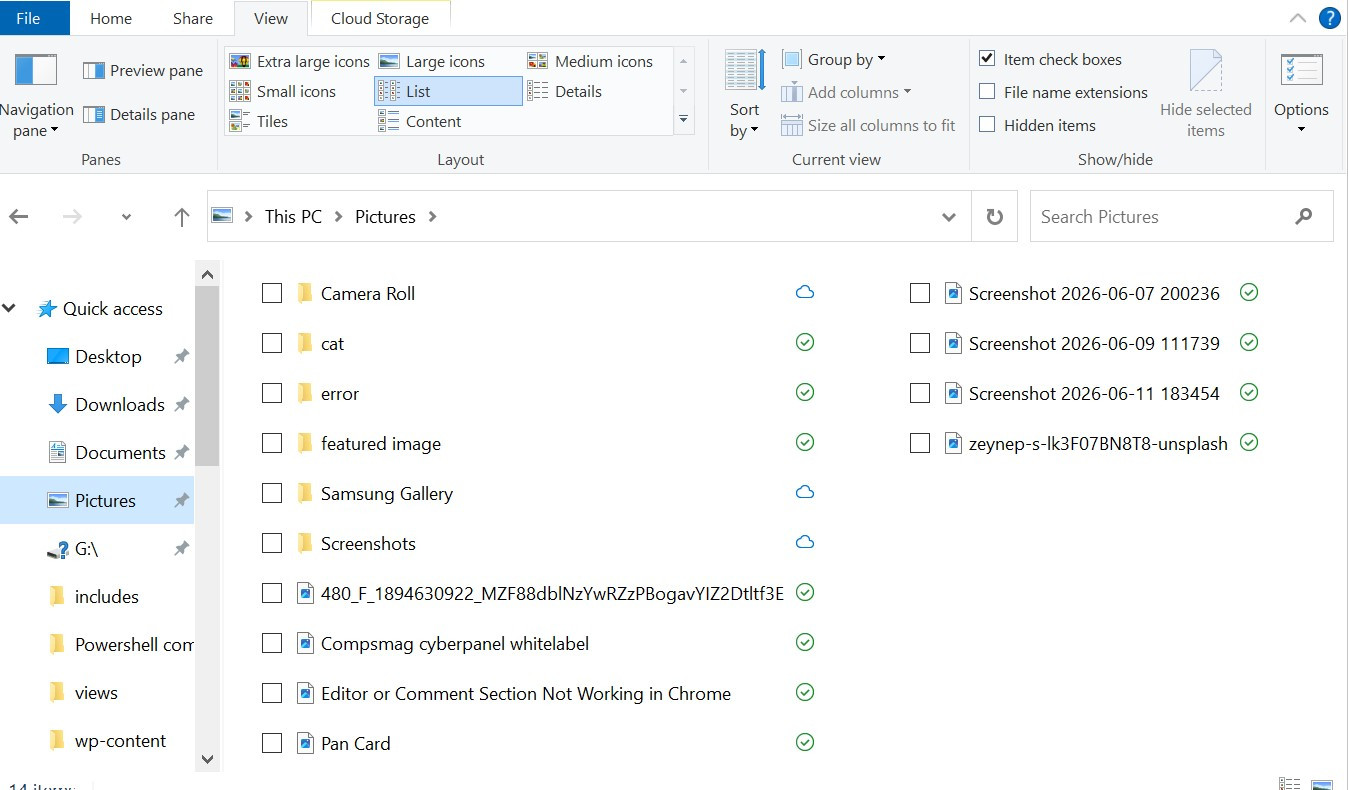Click the cat folder sync status icon
Image resolution: width=1348 pixels, height=790 pixels.
tap(805, 342)
